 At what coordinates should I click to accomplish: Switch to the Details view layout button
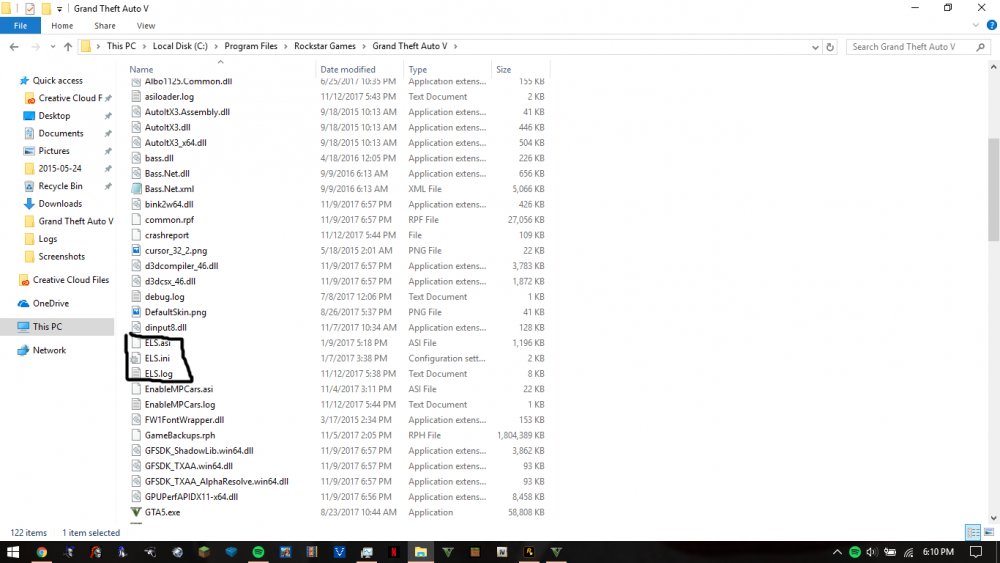tap(973, 532)
